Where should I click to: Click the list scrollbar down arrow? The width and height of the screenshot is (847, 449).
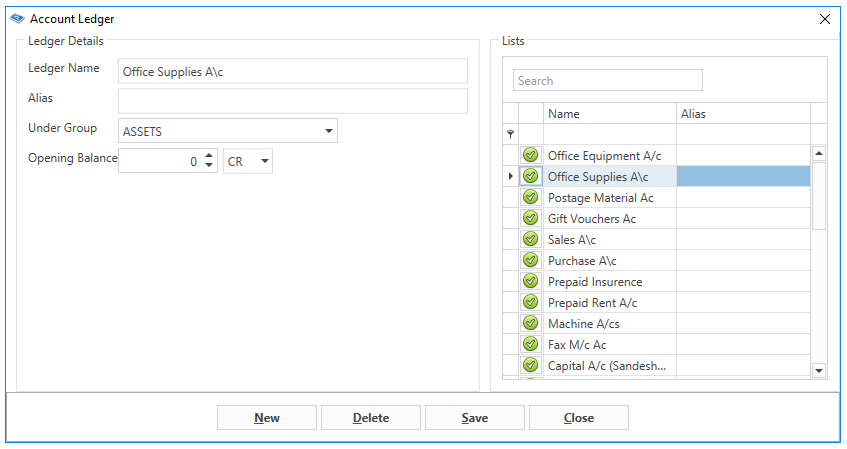point(819,370)
